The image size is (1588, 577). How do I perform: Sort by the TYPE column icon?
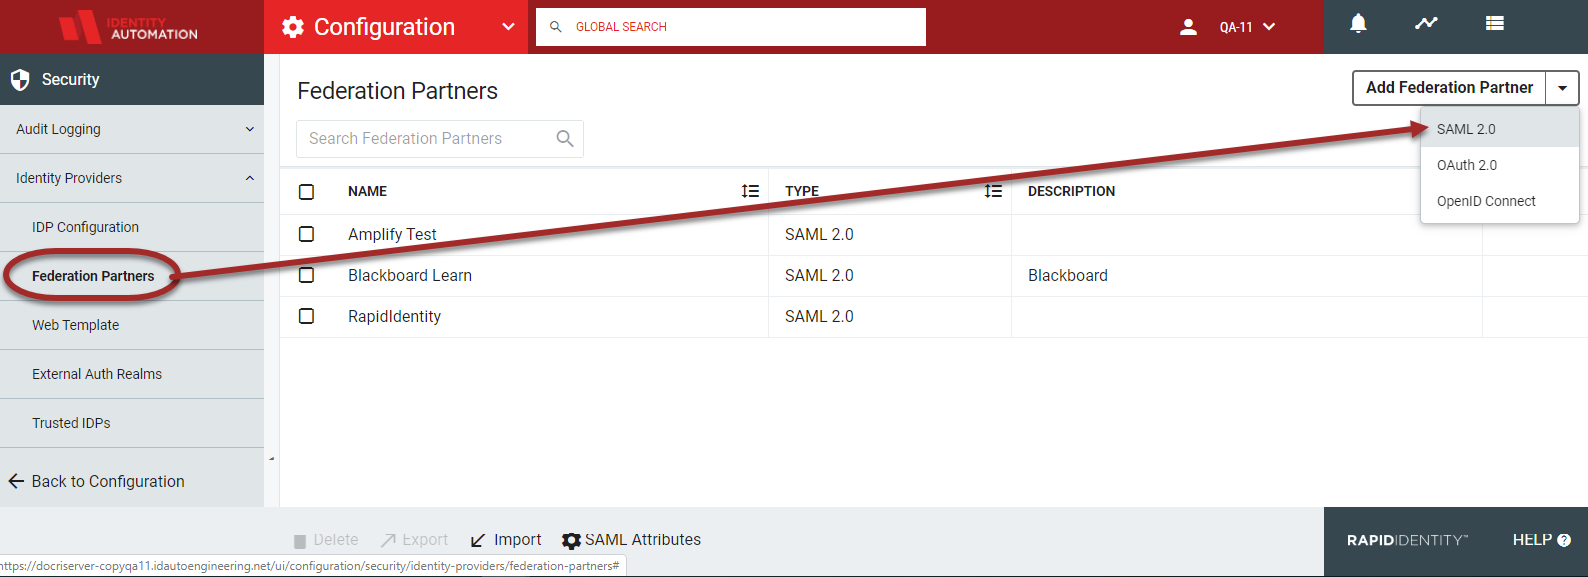[x=993, y=191]
